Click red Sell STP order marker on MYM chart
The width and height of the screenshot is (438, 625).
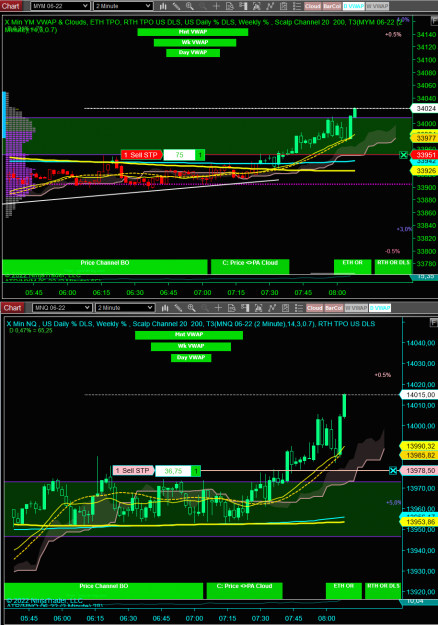[x=141, y=155]
